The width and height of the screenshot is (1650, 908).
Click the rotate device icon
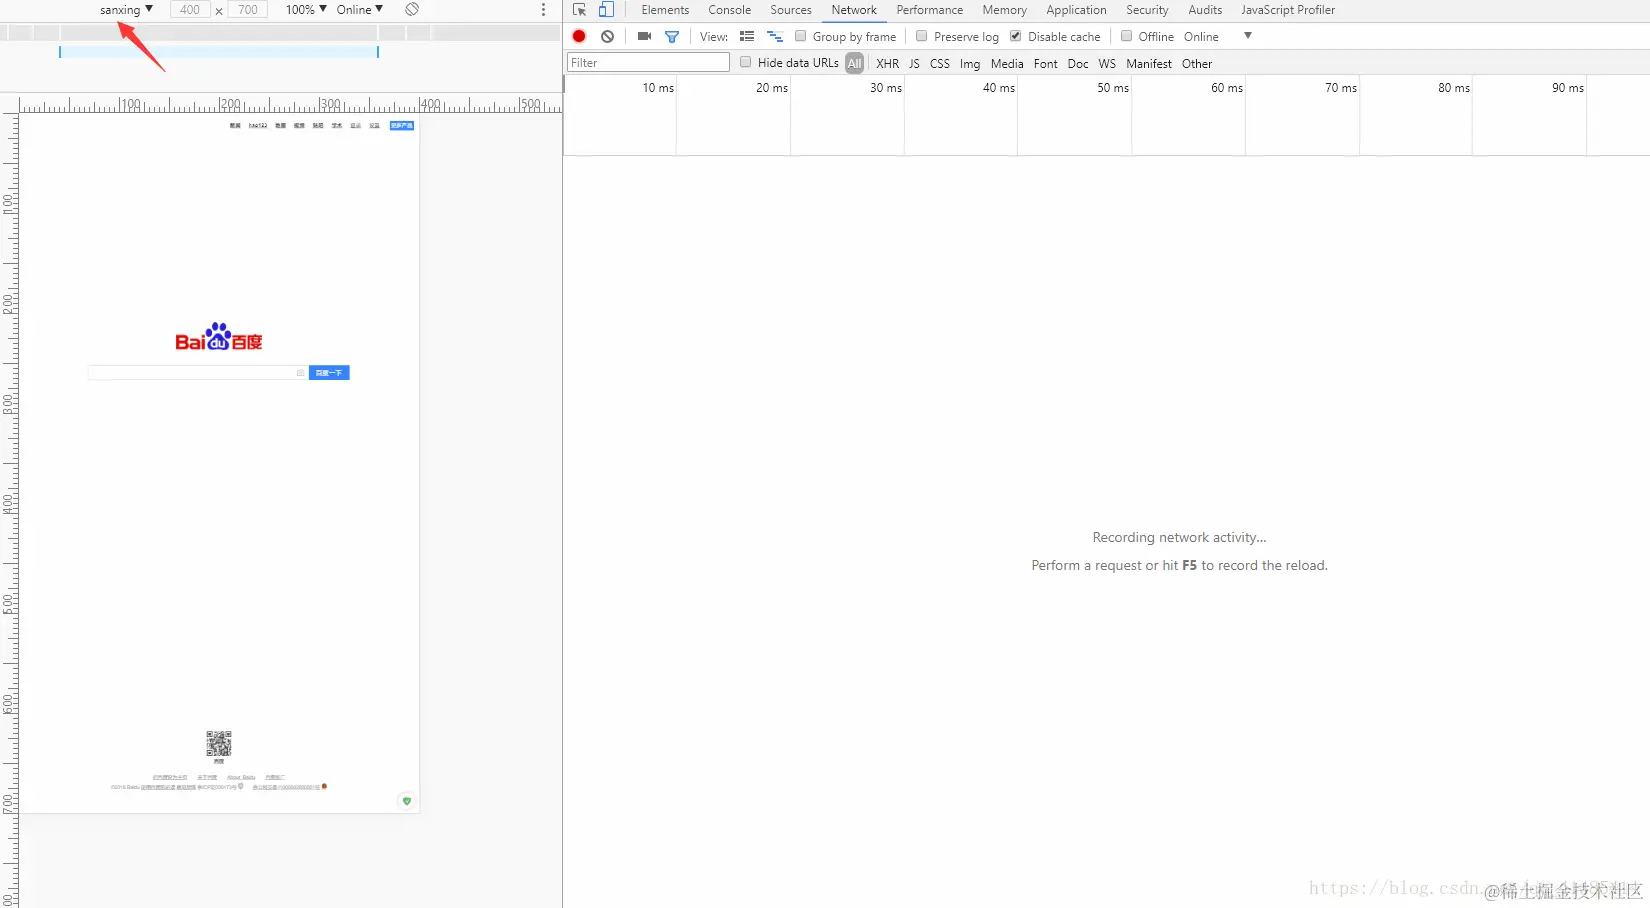point(412,9)
